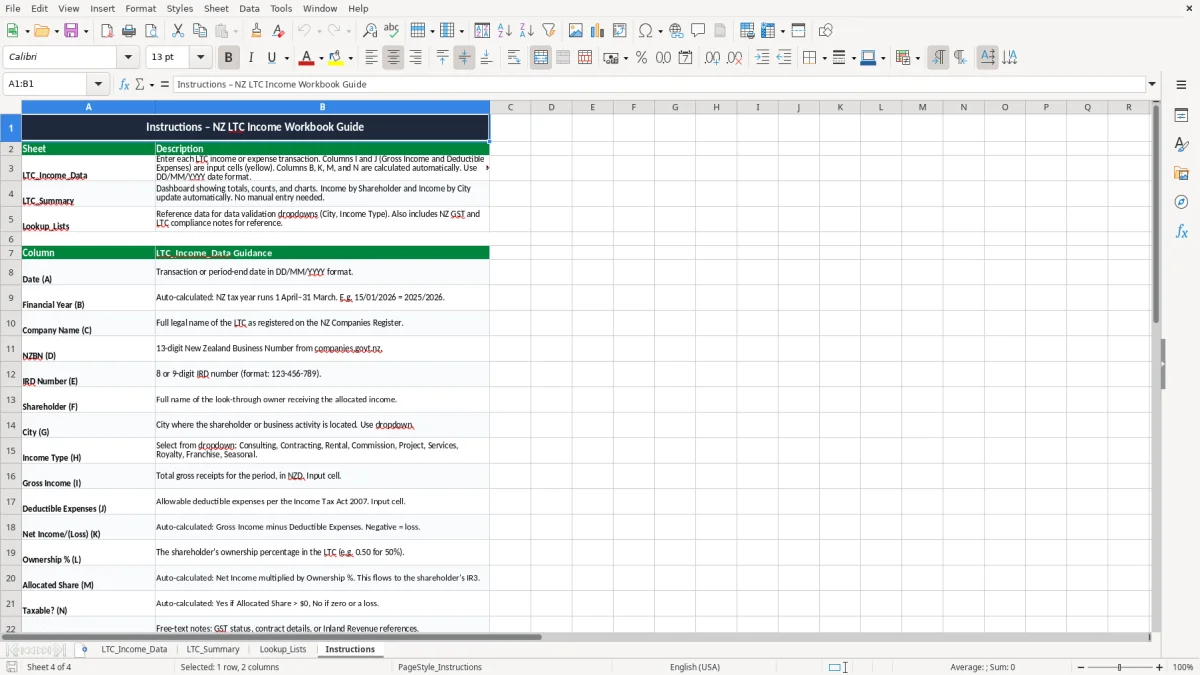This screenshot has width=1200, height=675.
Task: Open Borders dropdown arrow
Action: tap(823, 58)
